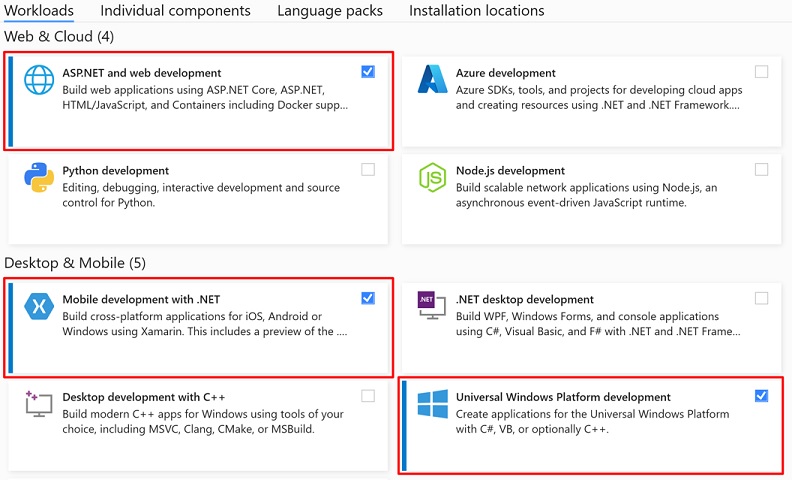The image size is (792, 480).
Task: Click the Desktop development with C++ icon
Action: click(x=39, y=404)
